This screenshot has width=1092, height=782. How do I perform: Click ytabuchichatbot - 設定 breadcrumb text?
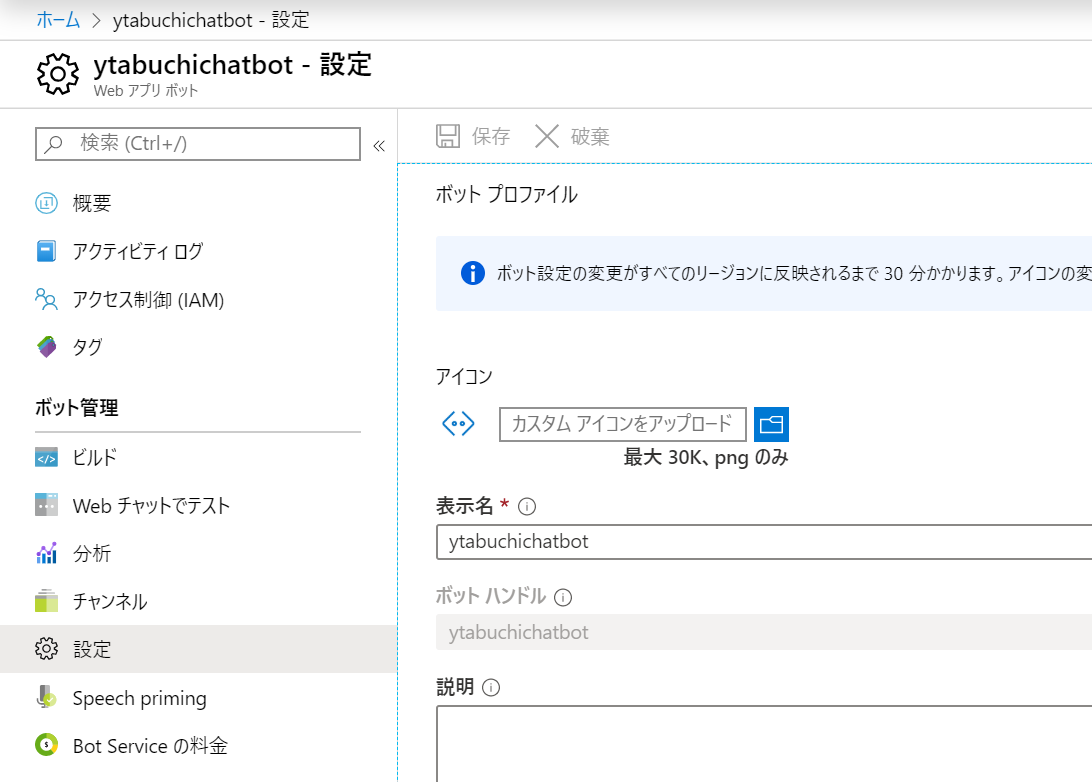(211, 19)
